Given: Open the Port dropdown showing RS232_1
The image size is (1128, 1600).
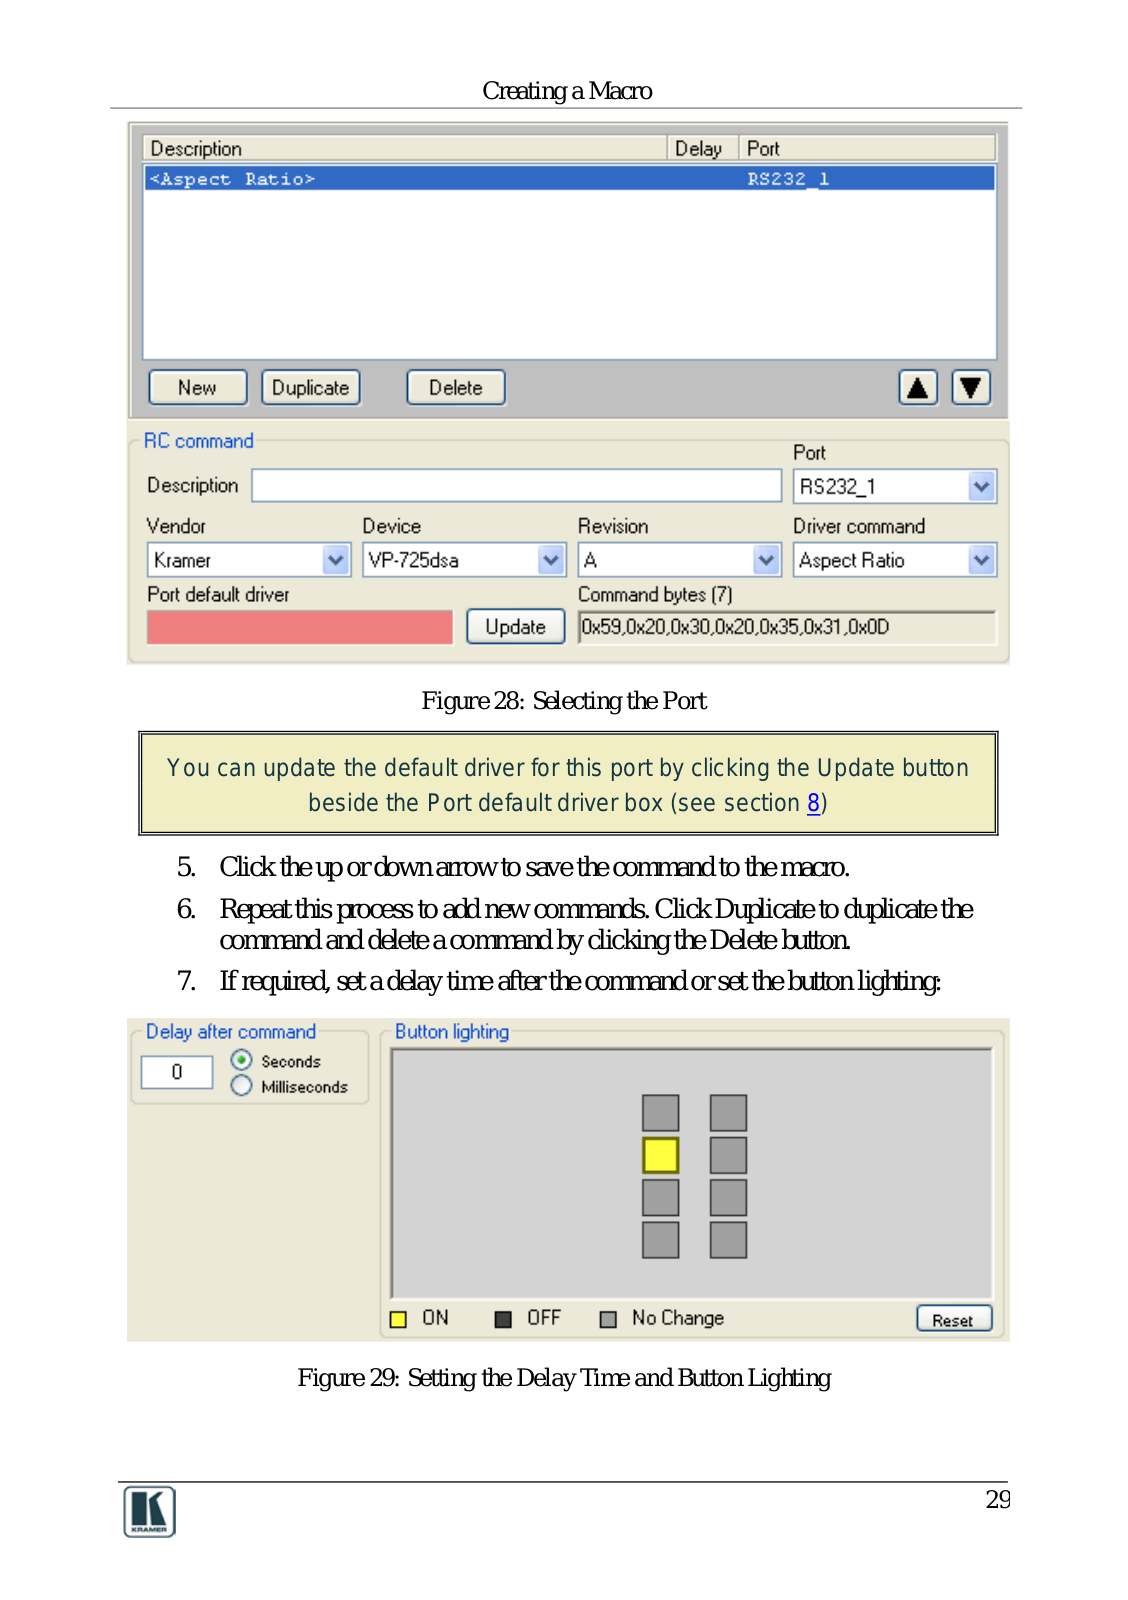Looking at the screenshot, I should point(895,487).
